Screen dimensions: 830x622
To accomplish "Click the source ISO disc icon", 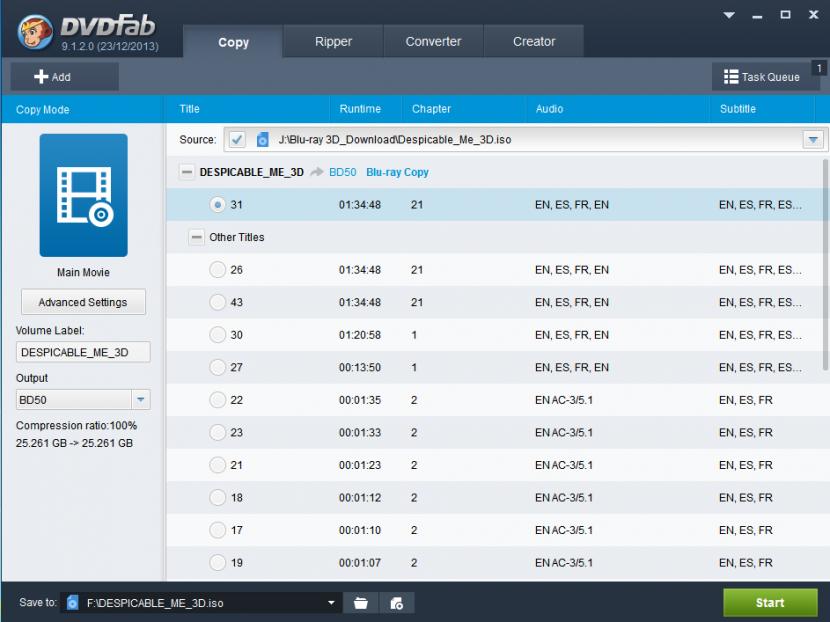I will (263, 140).
